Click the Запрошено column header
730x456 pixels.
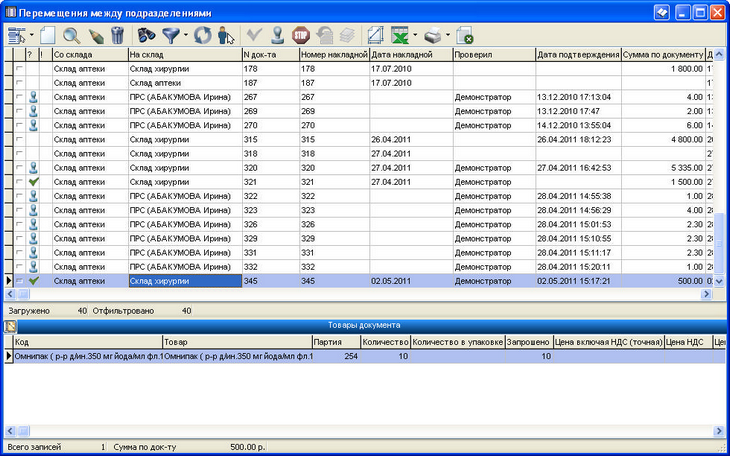(529, 342)
